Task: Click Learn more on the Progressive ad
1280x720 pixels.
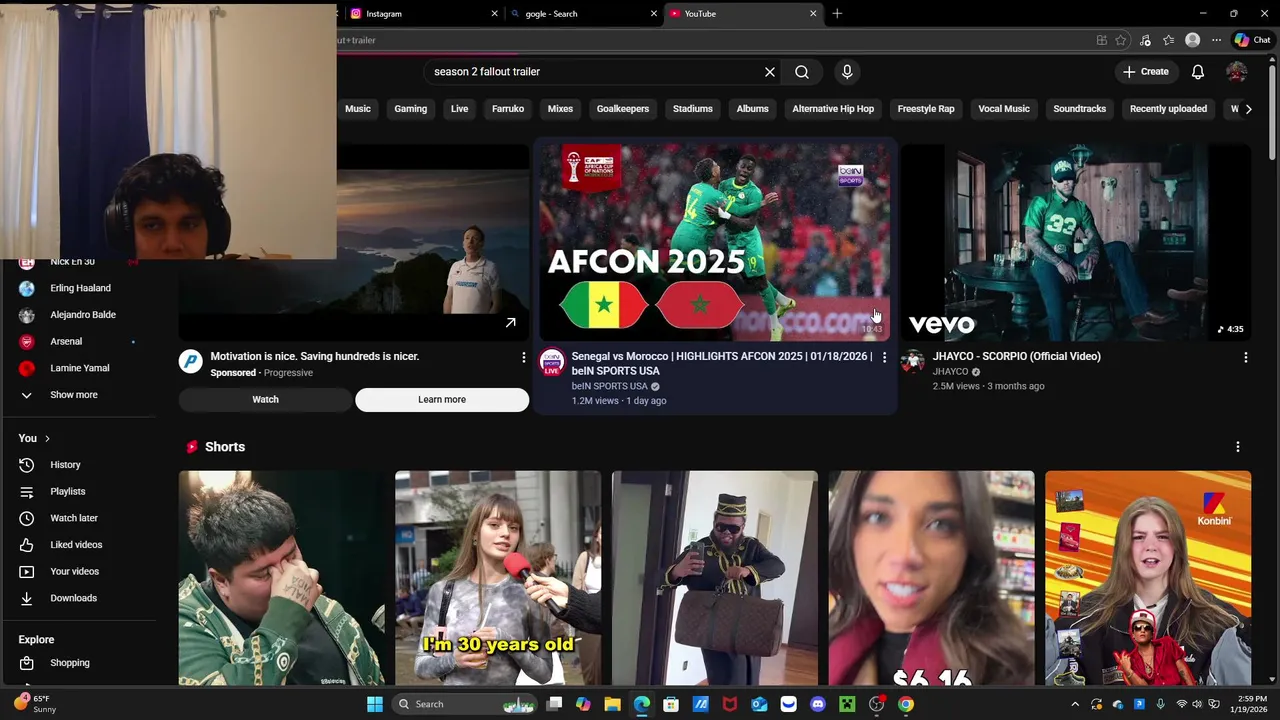Action: coord(442,399)
